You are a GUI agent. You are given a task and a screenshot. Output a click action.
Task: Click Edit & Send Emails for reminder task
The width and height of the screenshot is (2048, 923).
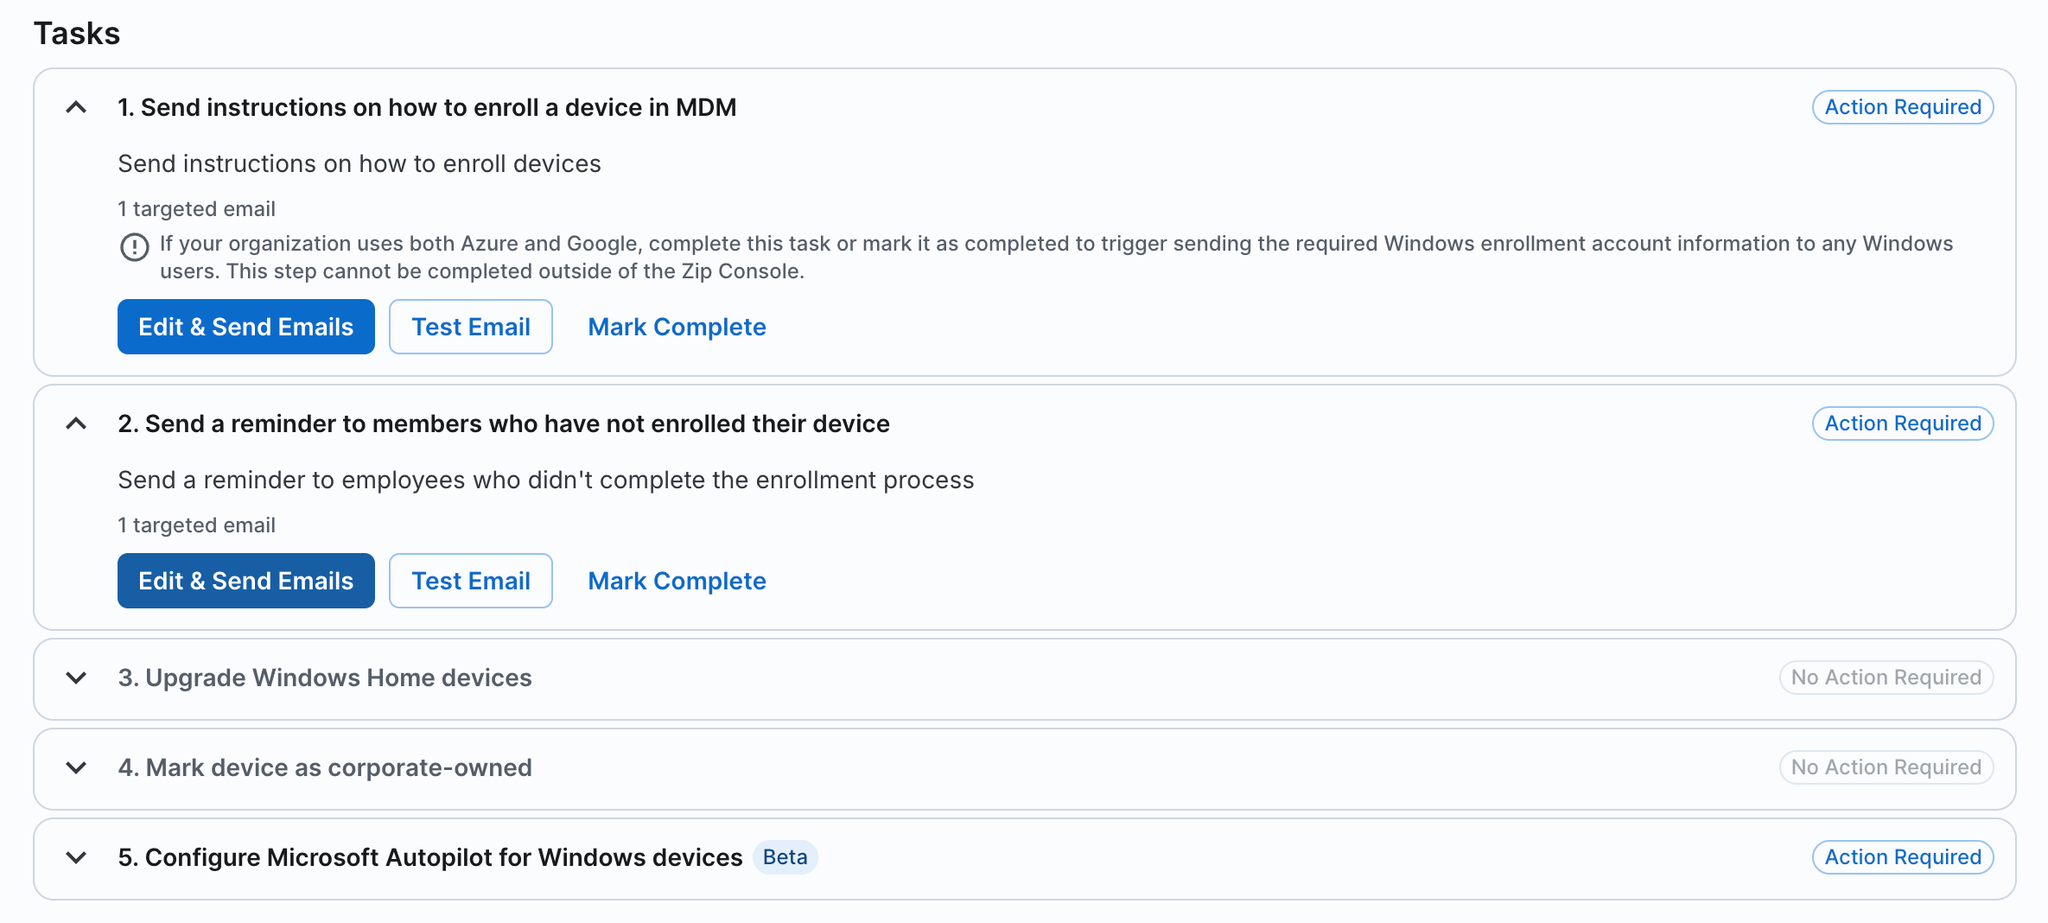click(x=246, y=581)
